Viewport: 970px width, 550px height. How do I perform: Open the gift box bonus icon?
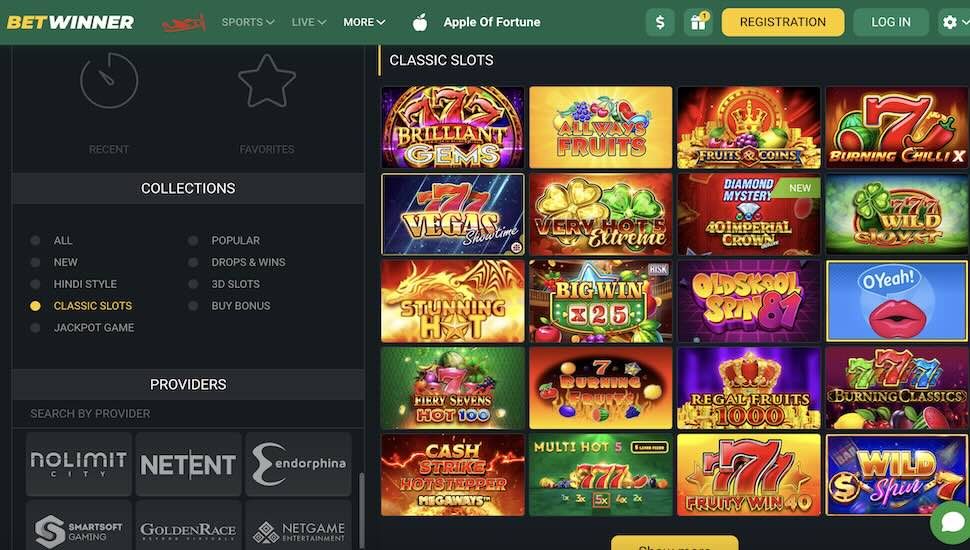698,22
